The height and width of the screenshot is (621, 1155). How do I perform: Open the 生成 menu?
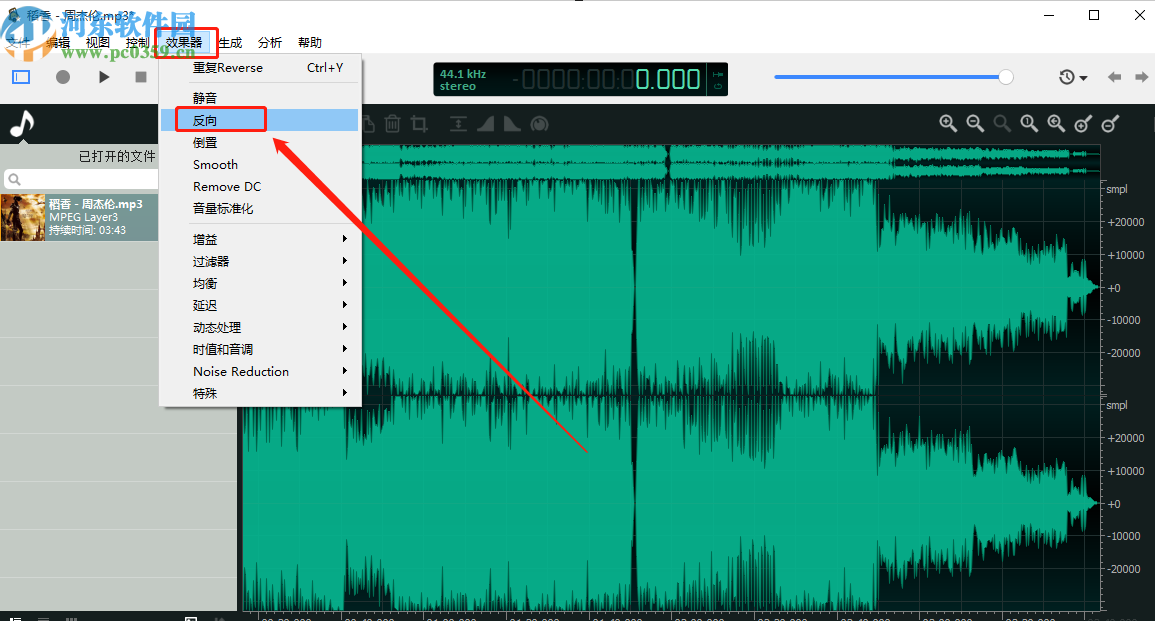[231, 43]
